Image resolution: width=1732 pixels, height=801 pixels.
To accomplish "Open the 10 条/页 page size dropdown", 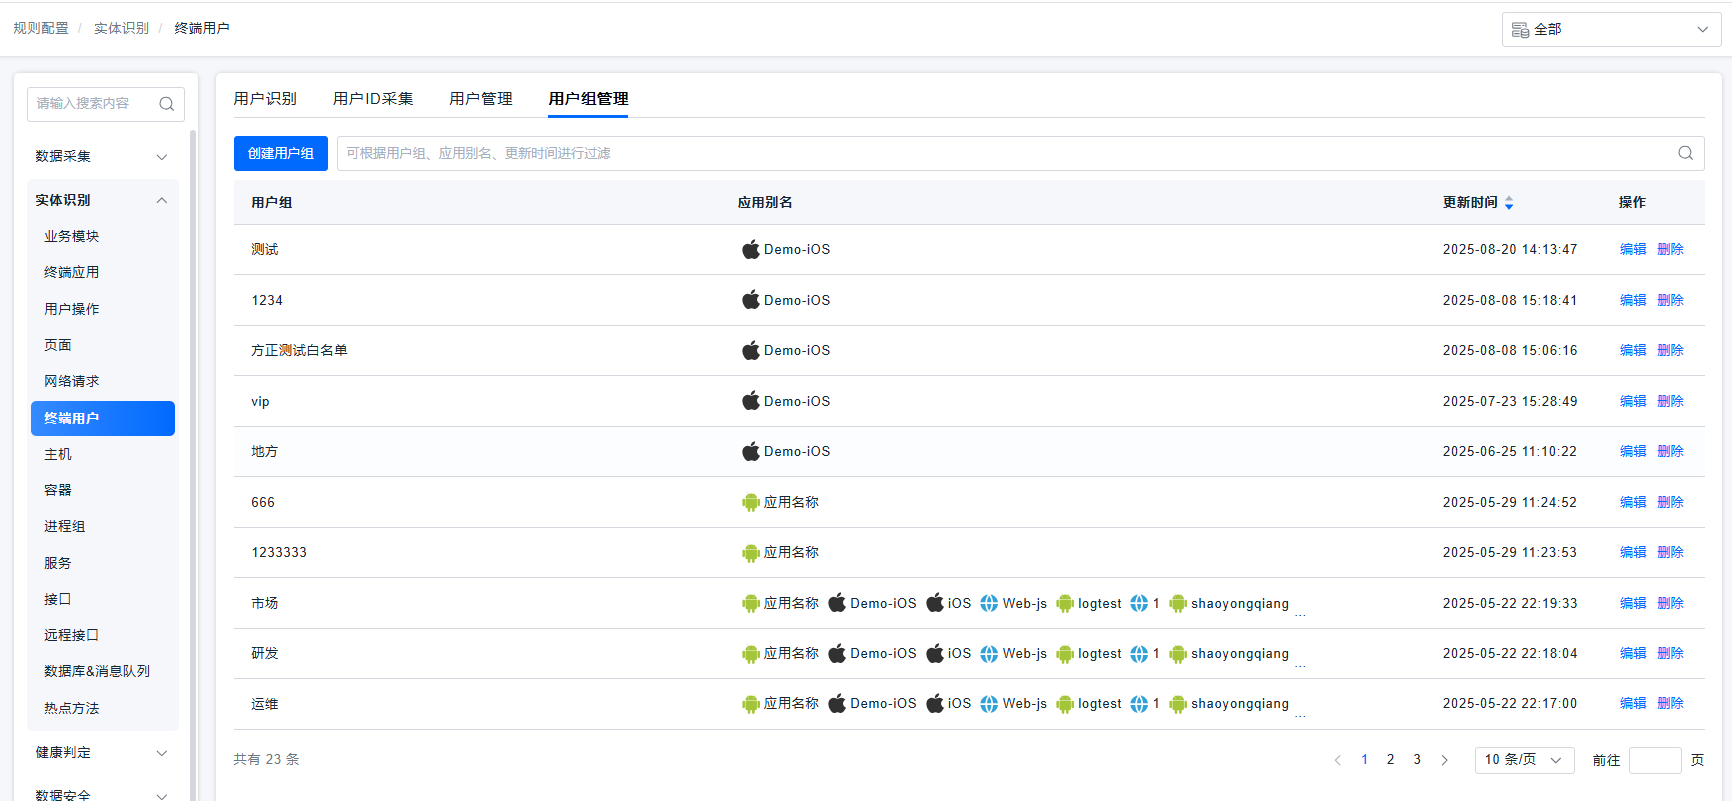I will tap(1523, 760).
